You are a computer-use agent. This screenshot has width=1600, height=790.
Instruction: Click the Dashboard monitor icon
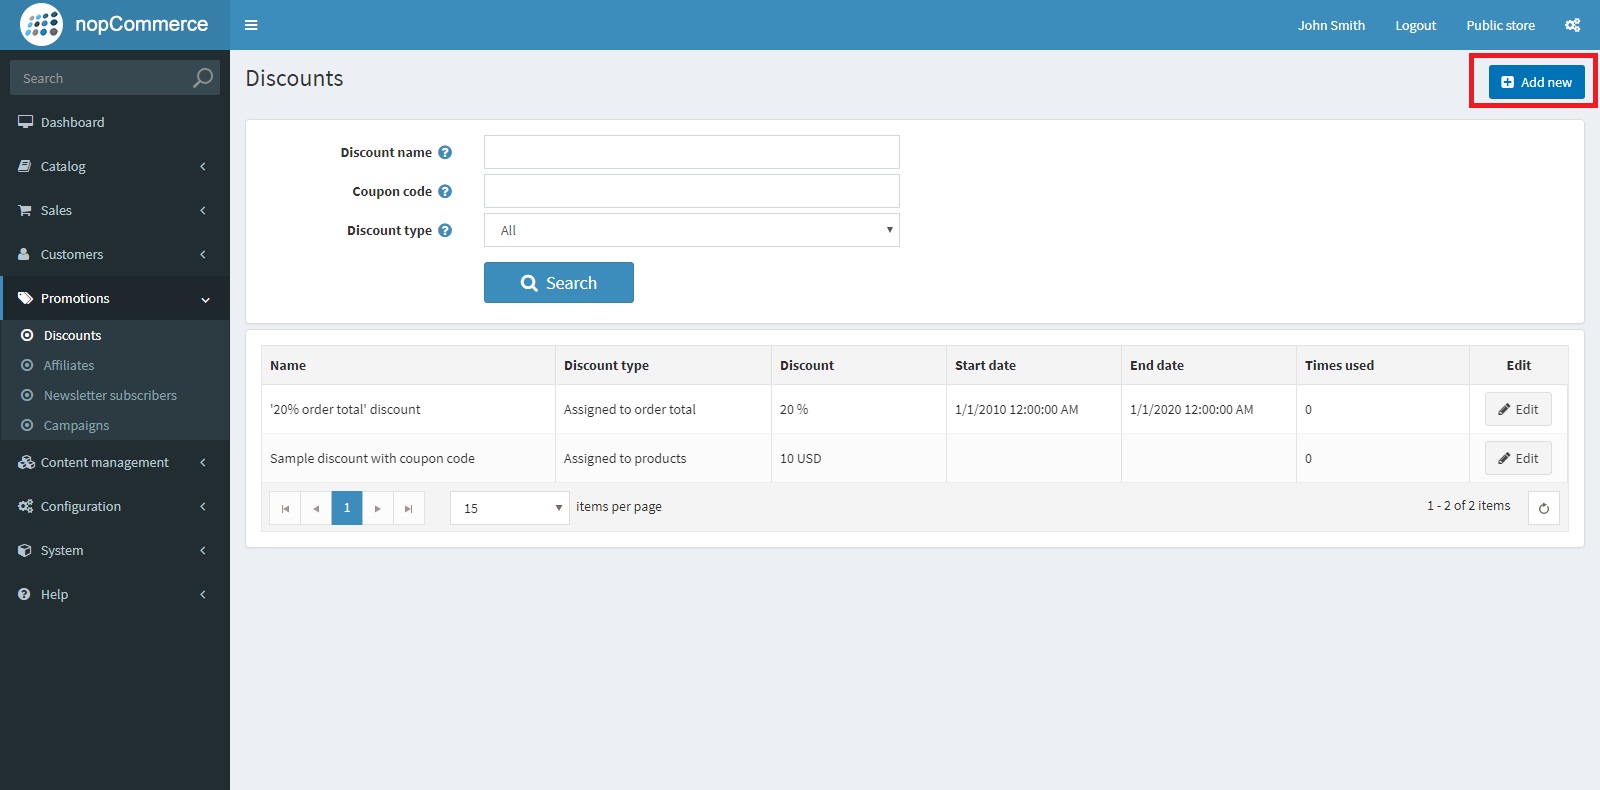[x=25, y=122]
